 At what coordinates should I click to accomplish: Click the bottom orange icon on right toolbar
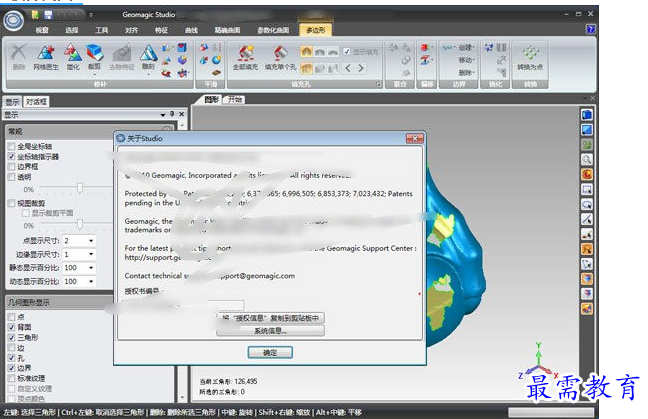click(587, 309)
